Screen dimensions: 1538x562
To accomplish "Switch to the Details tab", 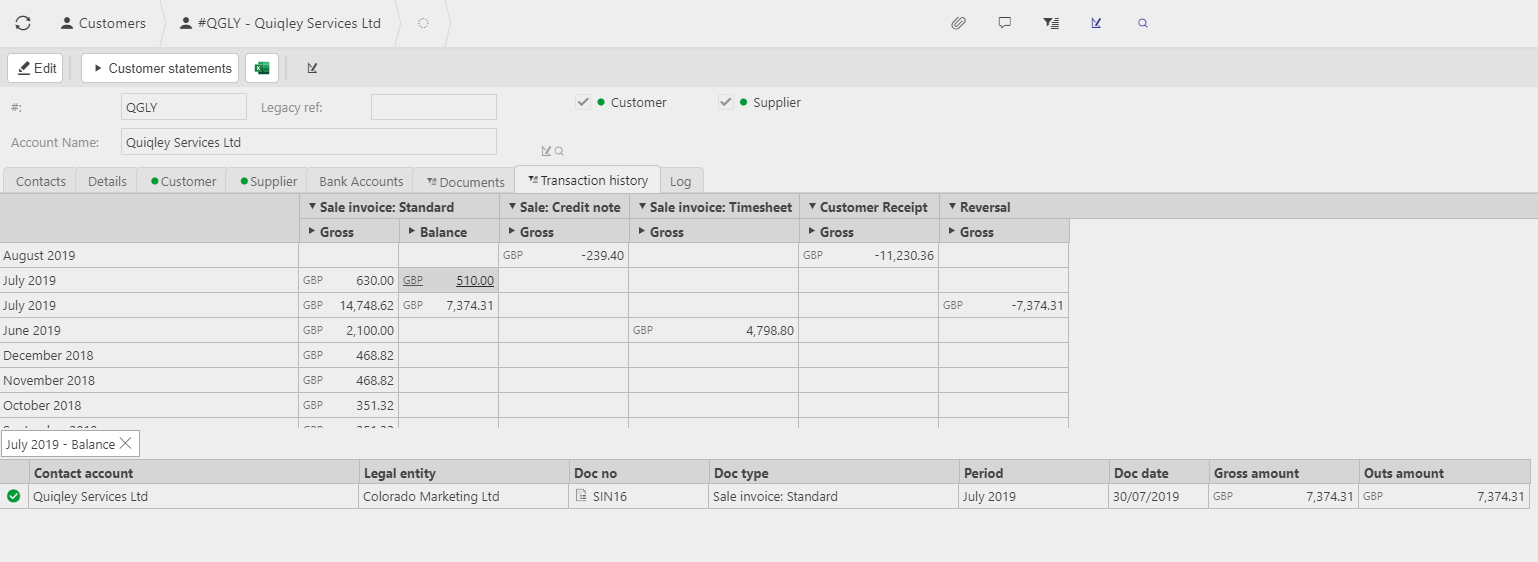I will (107, 181).
